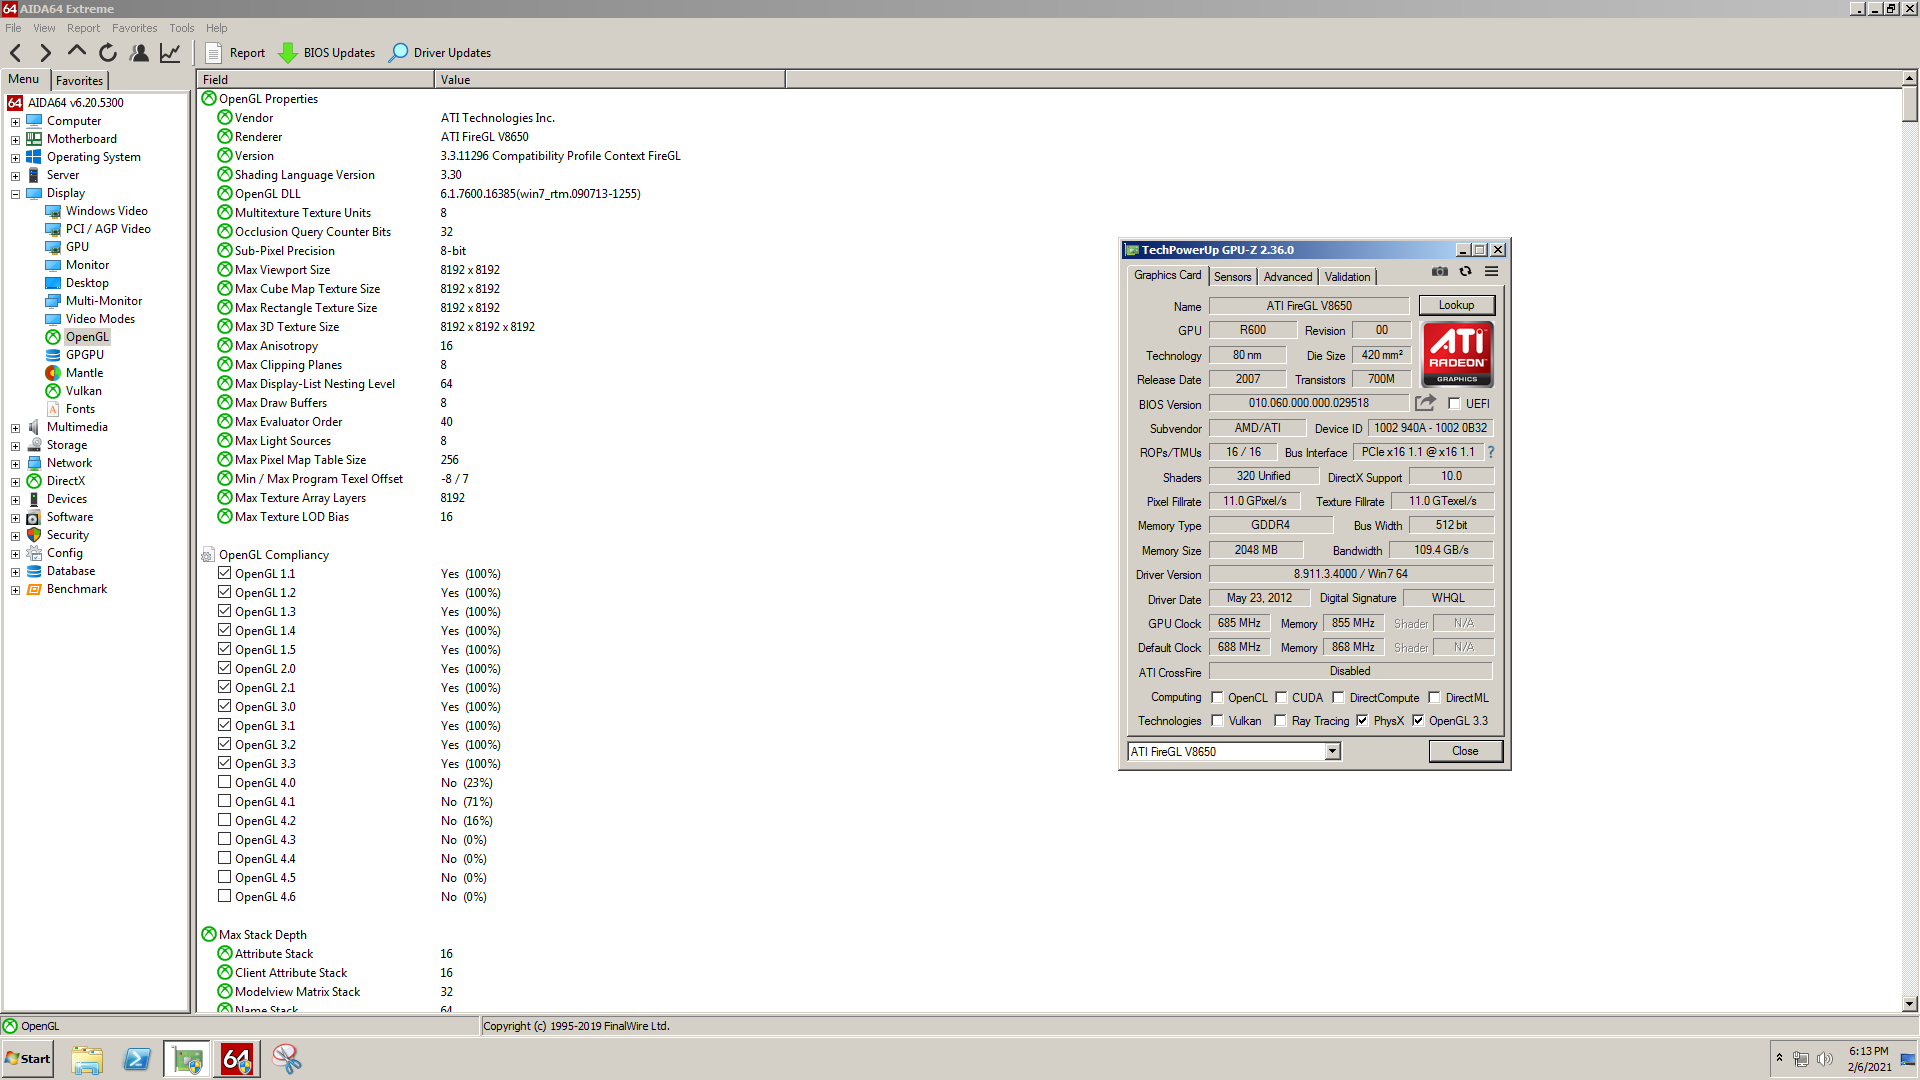Screen dimensions: 1920x1080
Task: Click the Windows Start button
Action: pos(27,1059)
